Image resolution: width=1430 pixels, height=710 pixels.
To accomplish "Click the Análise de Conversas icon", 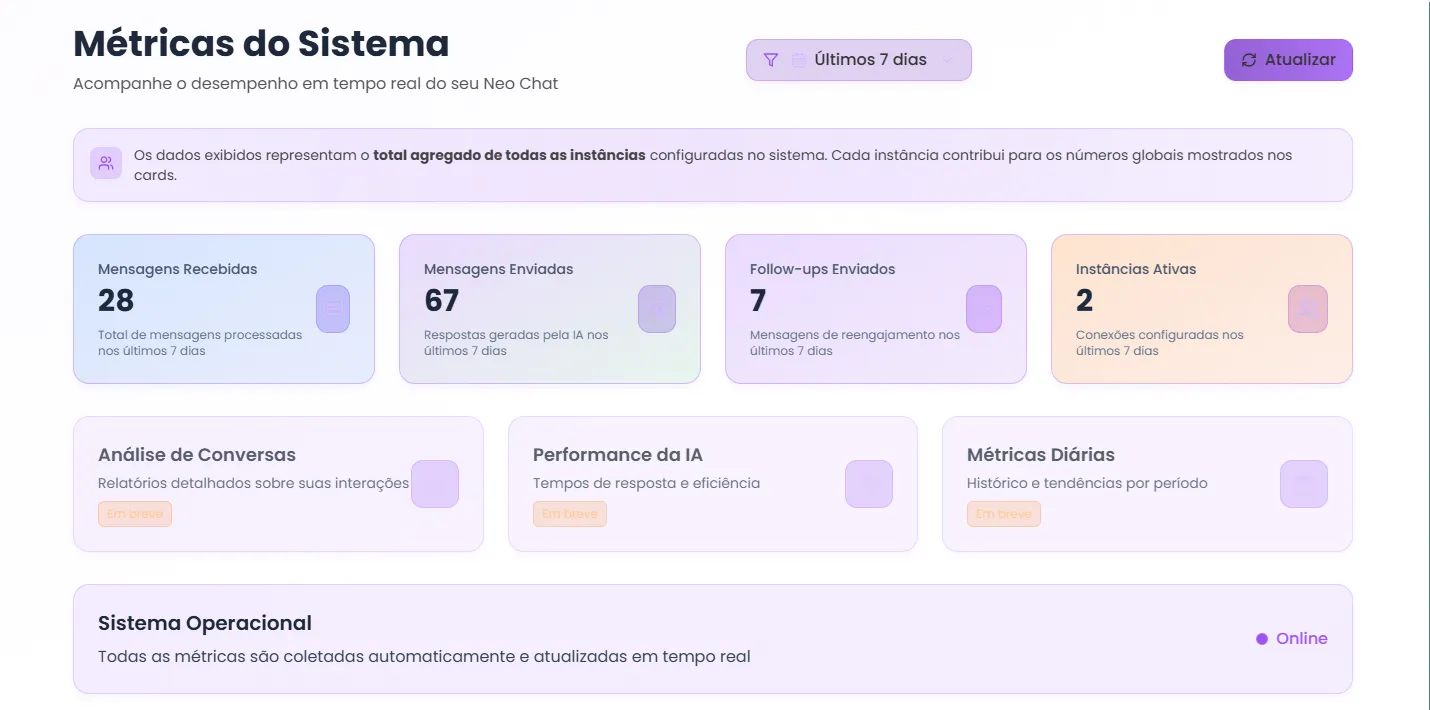I will [x=435, y=484].
